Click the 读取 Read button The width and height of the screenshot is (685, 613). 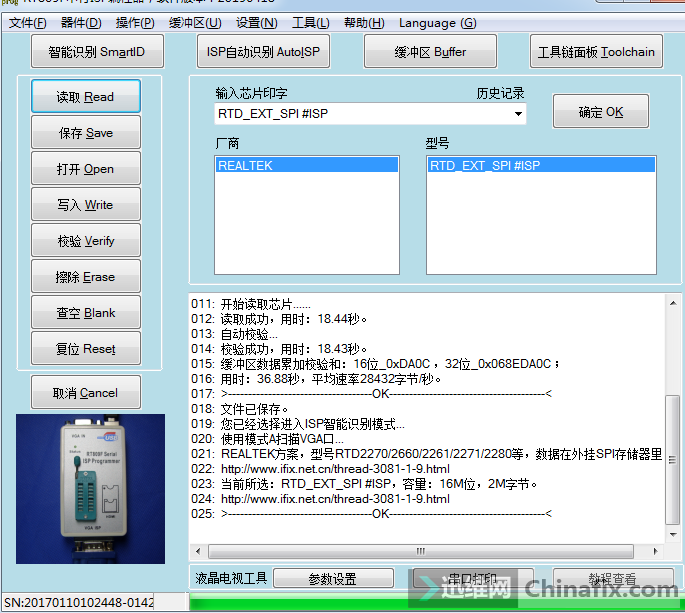85,97
